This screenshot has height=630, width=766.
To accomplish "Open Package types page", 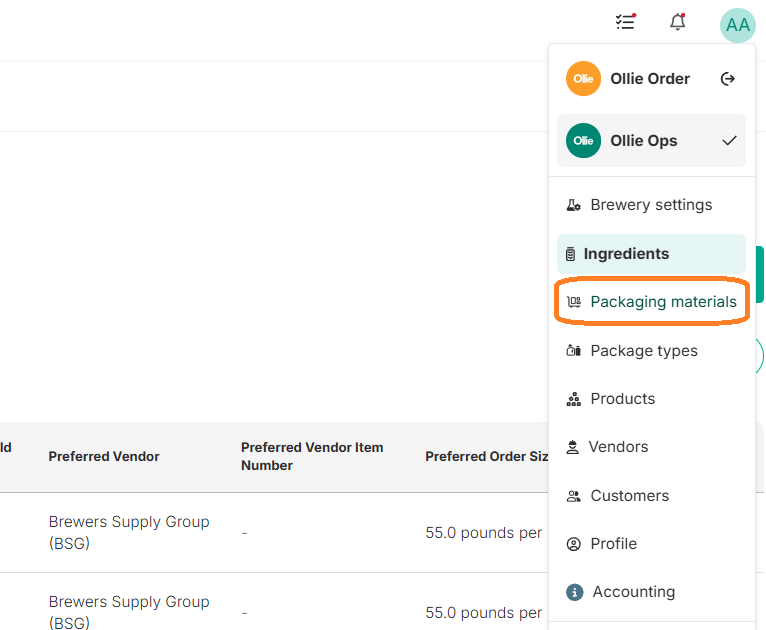I will click(652, 351).
